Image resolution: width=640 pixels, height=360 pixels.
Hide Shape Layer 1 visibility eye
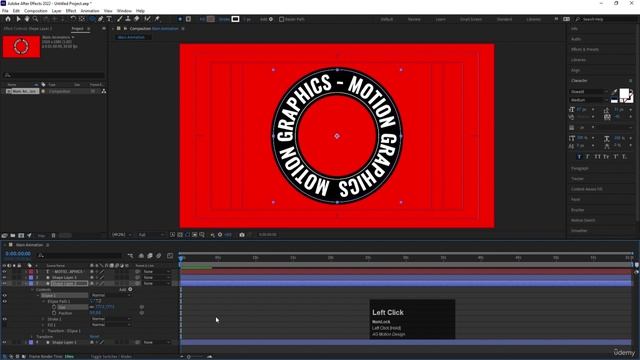pyautogui.click(x=4, y=342)
